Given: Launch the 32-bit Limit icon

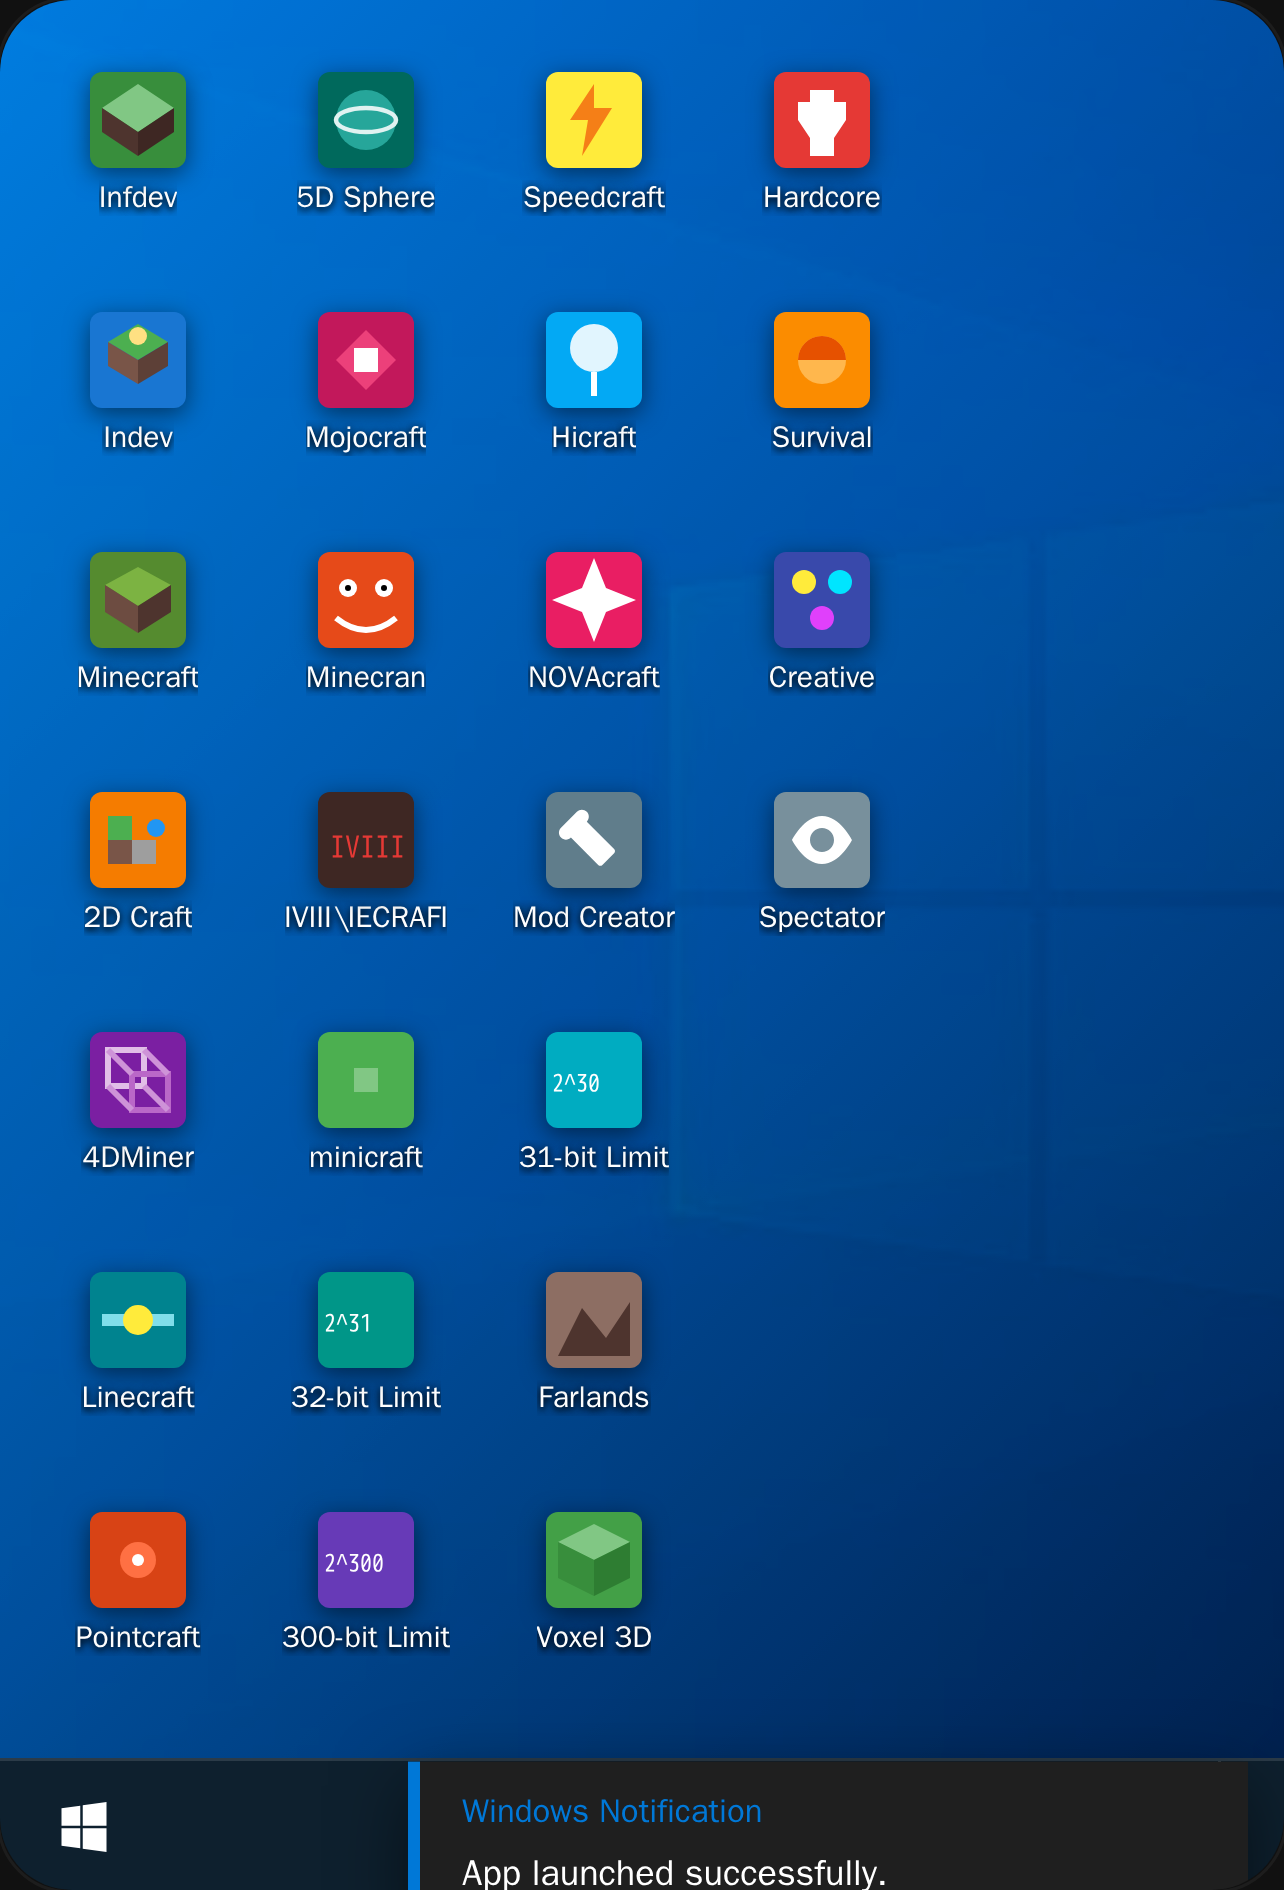Looking at the screenshot, I should click(x=366, y=1320).
